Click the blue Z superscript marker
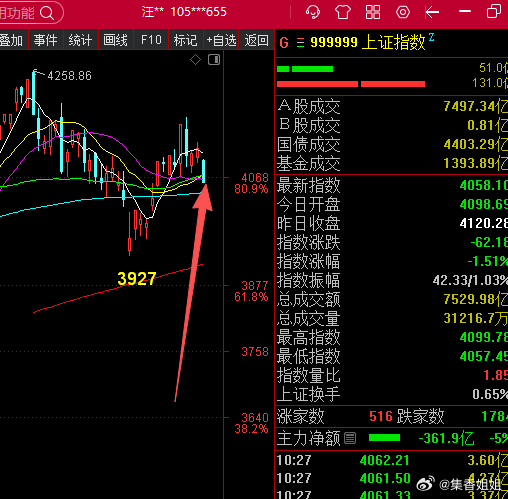The width and height of the screenshot is (508, 499). 432,37
